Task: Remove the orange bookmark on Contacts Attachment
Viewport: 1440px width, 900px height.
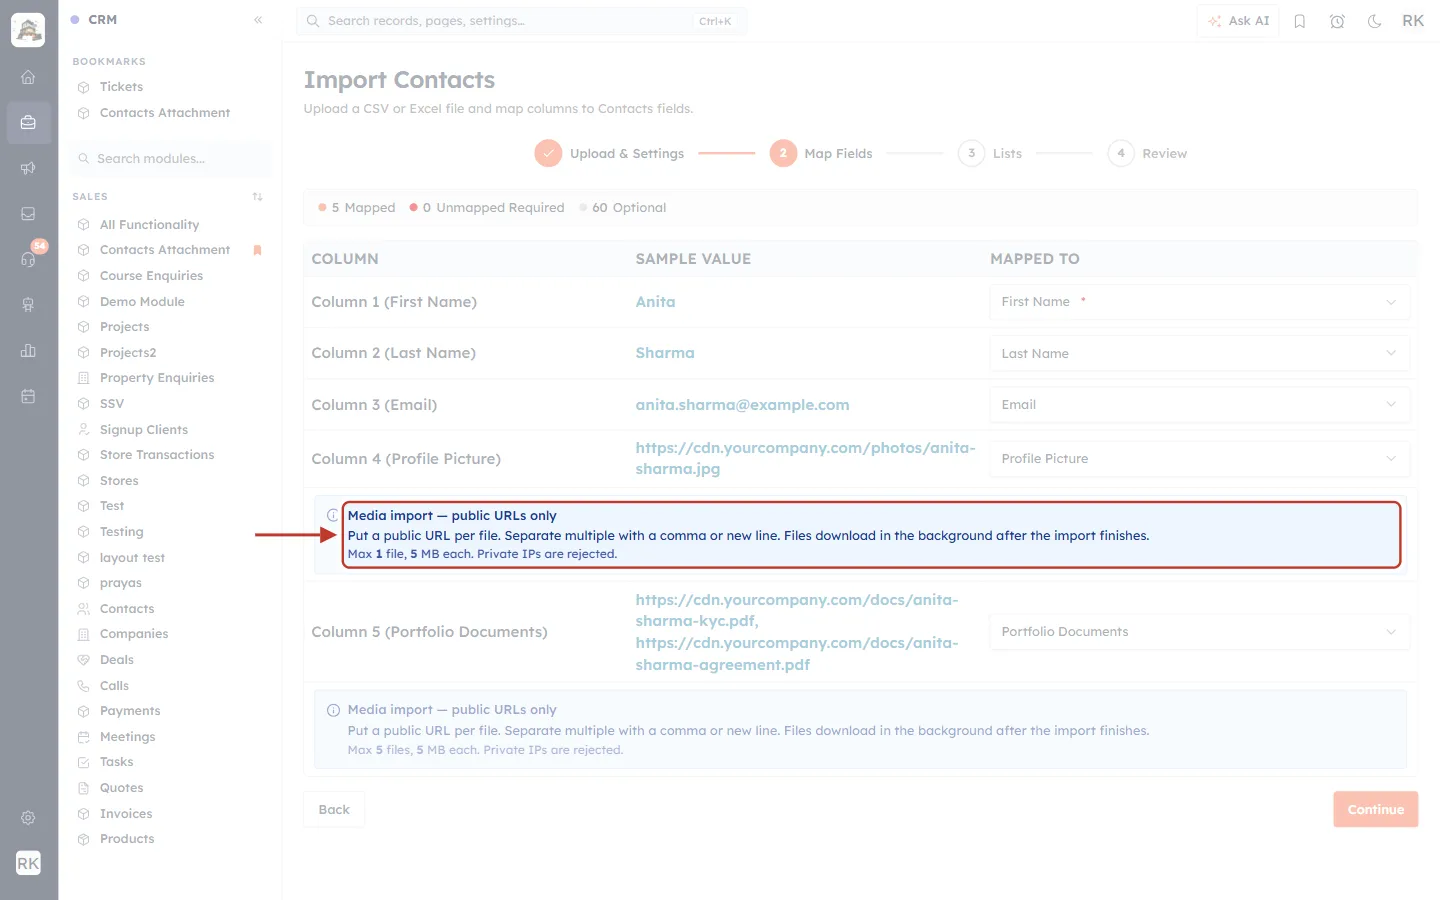Action: (x=257, y=250)
